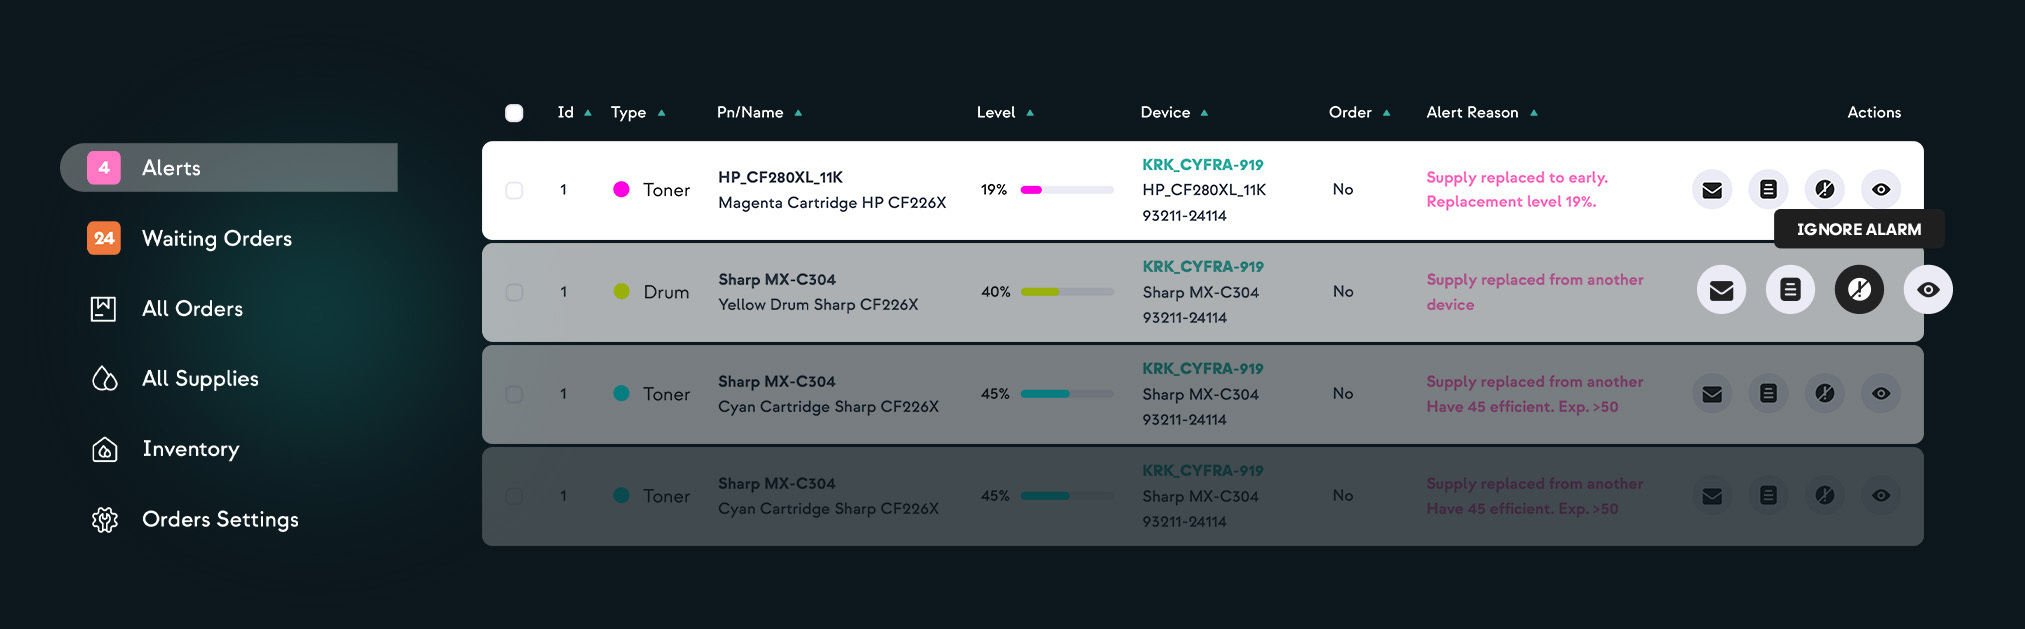Open Inventory in the sidebar
2025x629 pixels.
click(x=165, y=449)
